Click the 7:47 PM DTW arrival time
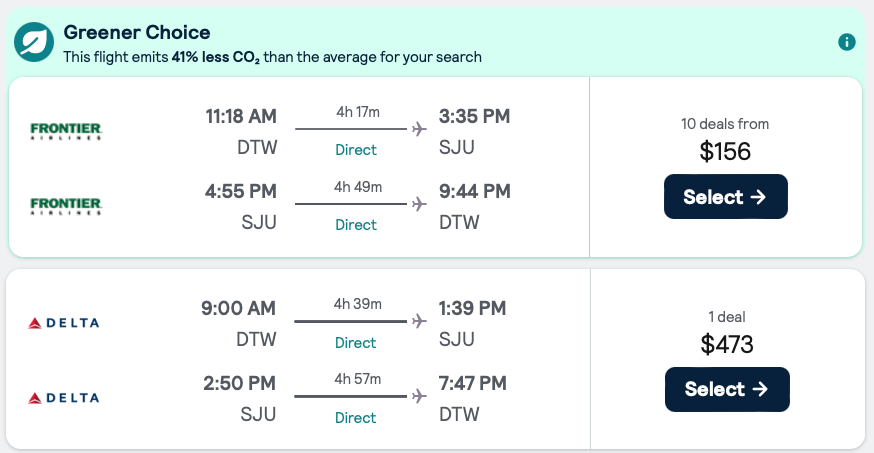The height and width of the screenshot is (453, 874). 473,384
